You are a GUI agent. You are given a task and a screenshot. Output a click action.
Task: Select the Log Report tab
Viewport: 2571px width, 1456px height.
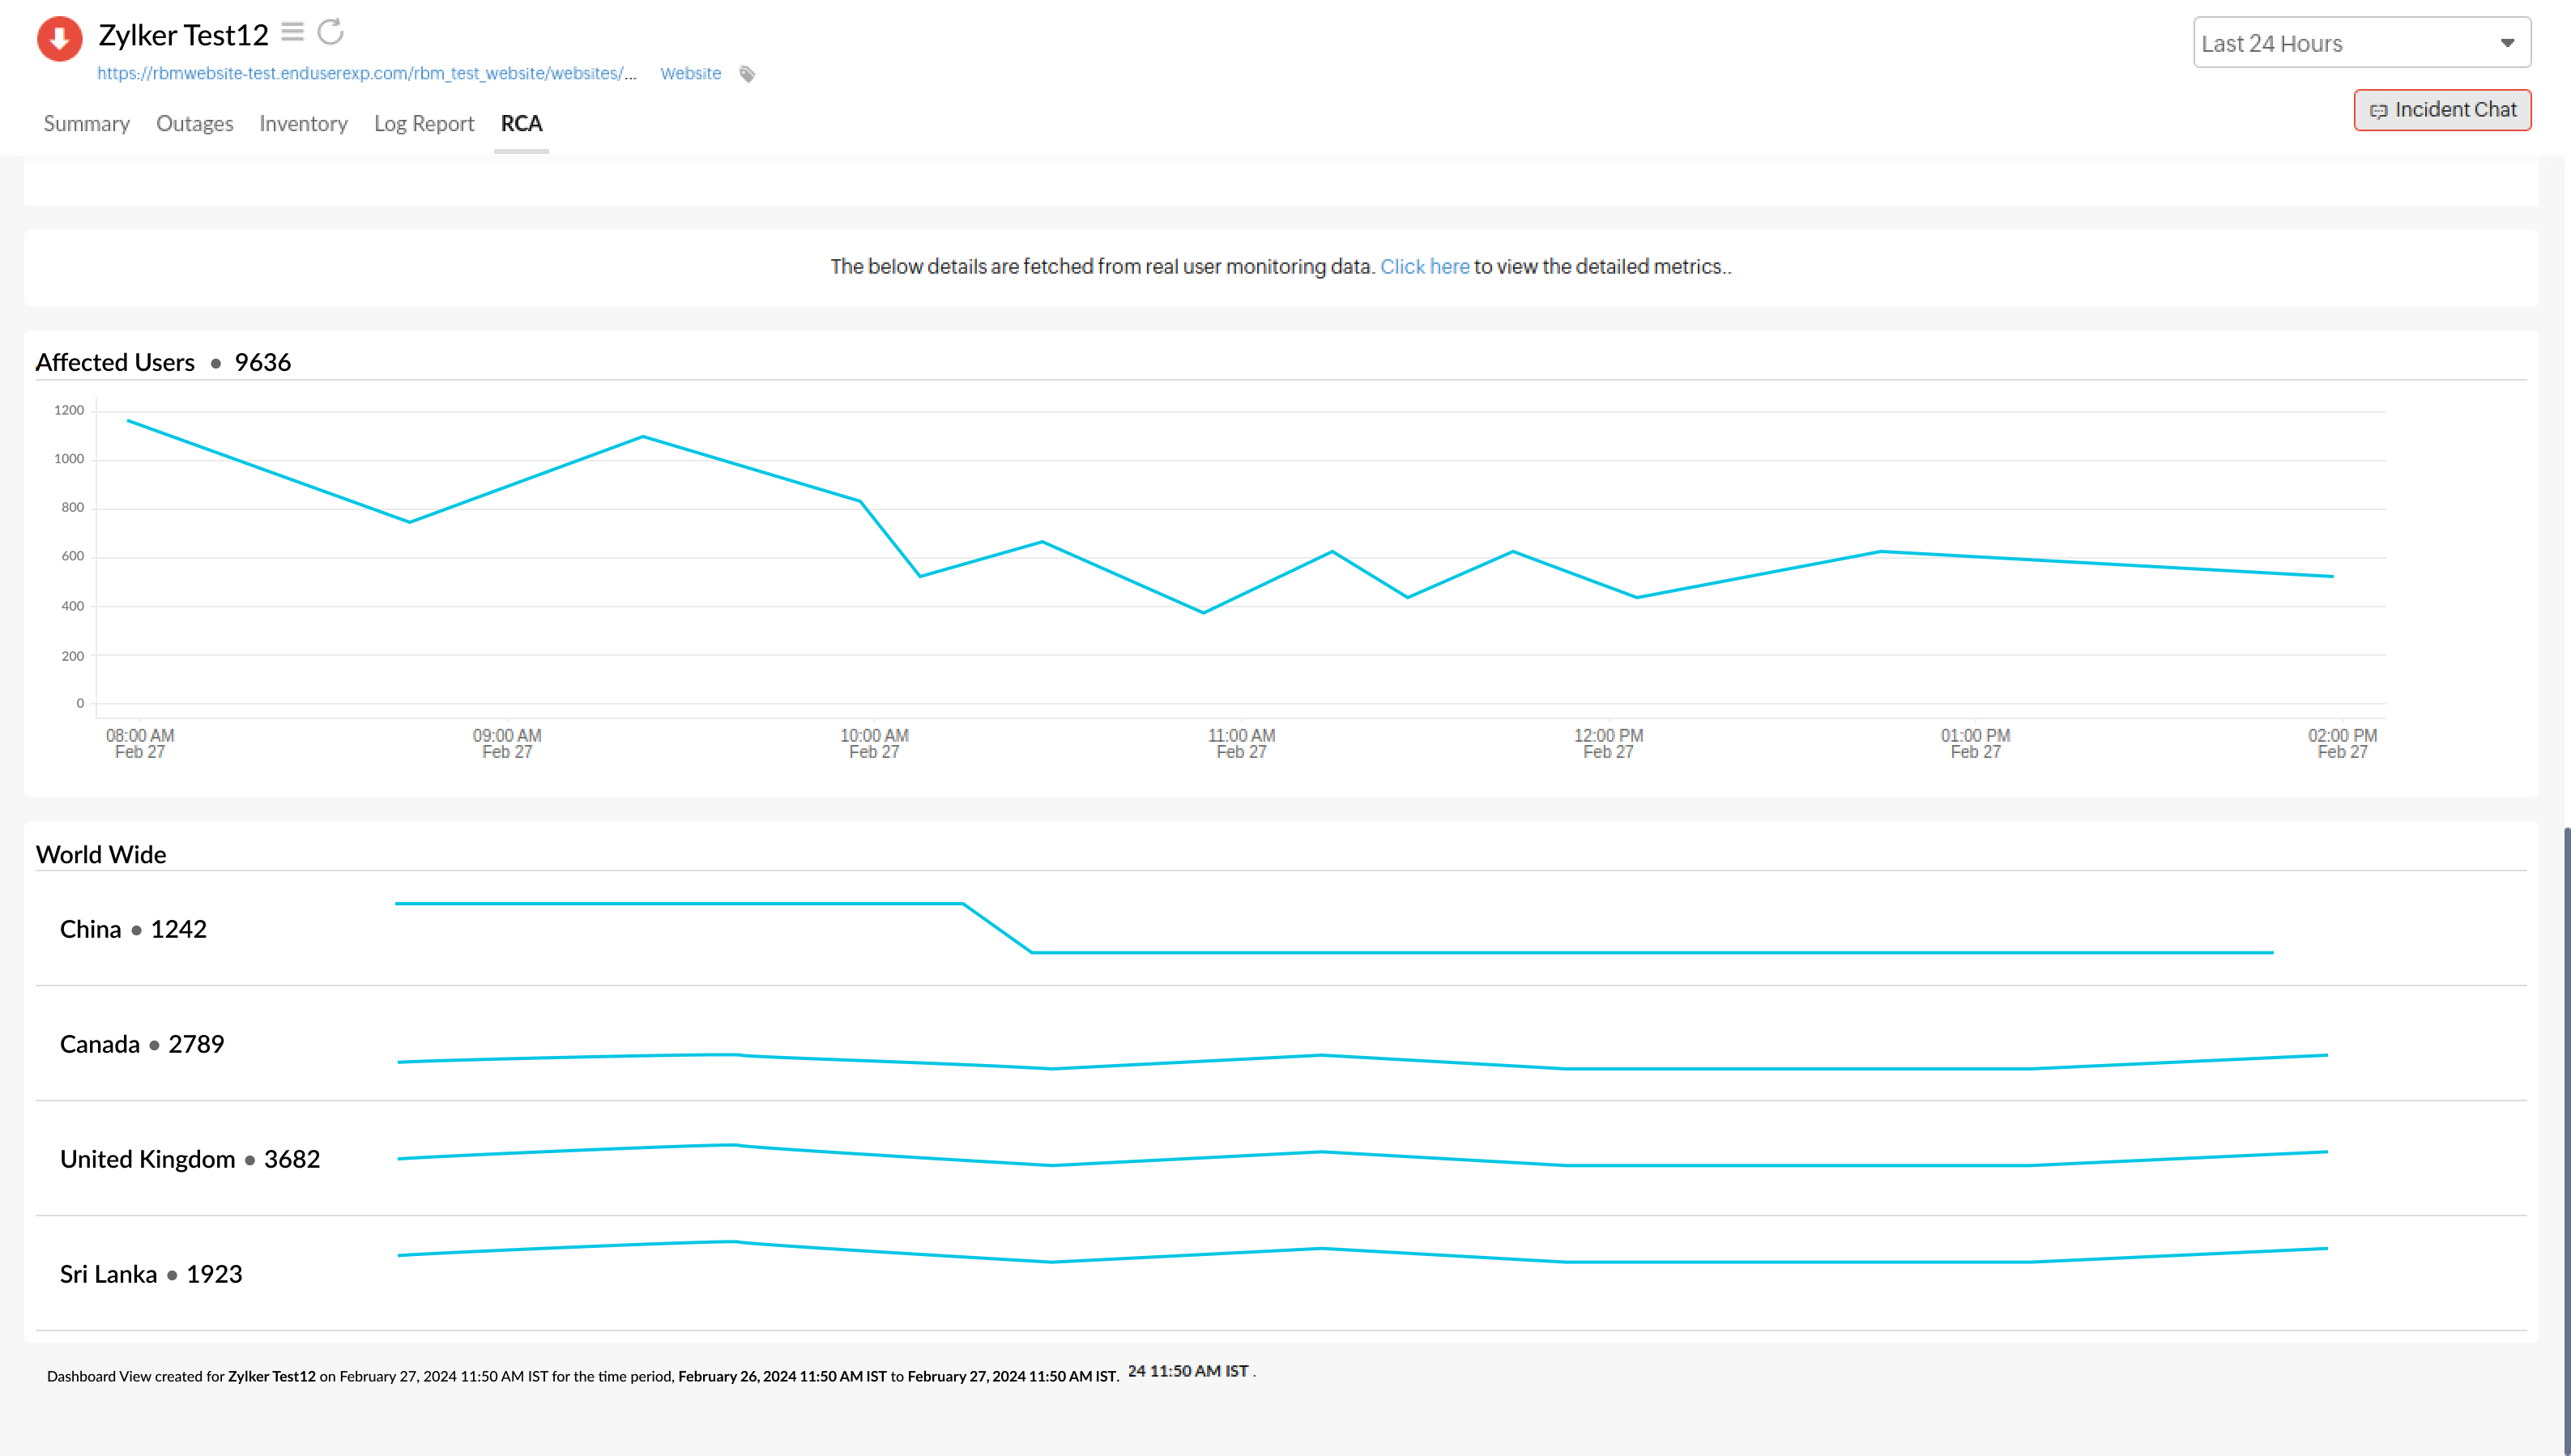tap(423, 124)
